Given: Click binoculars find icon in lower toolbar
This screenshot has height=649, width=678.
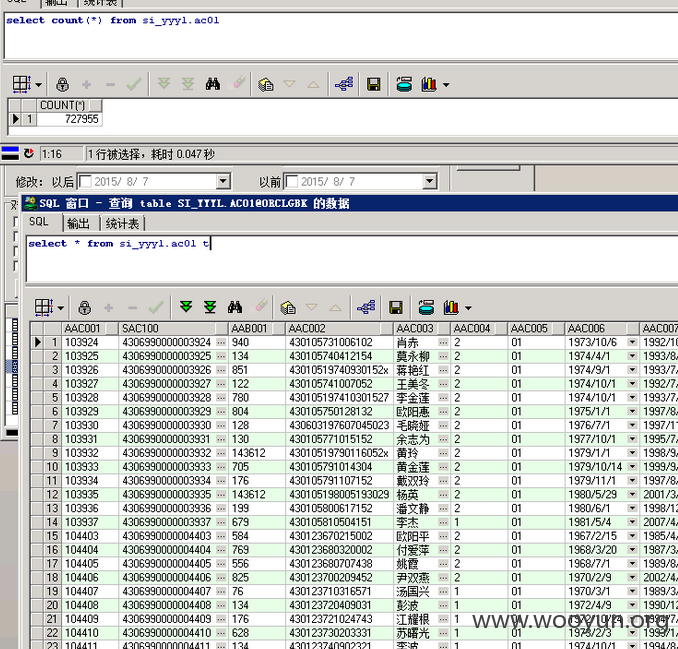Looking at the screenshot, I should [234, 307].
